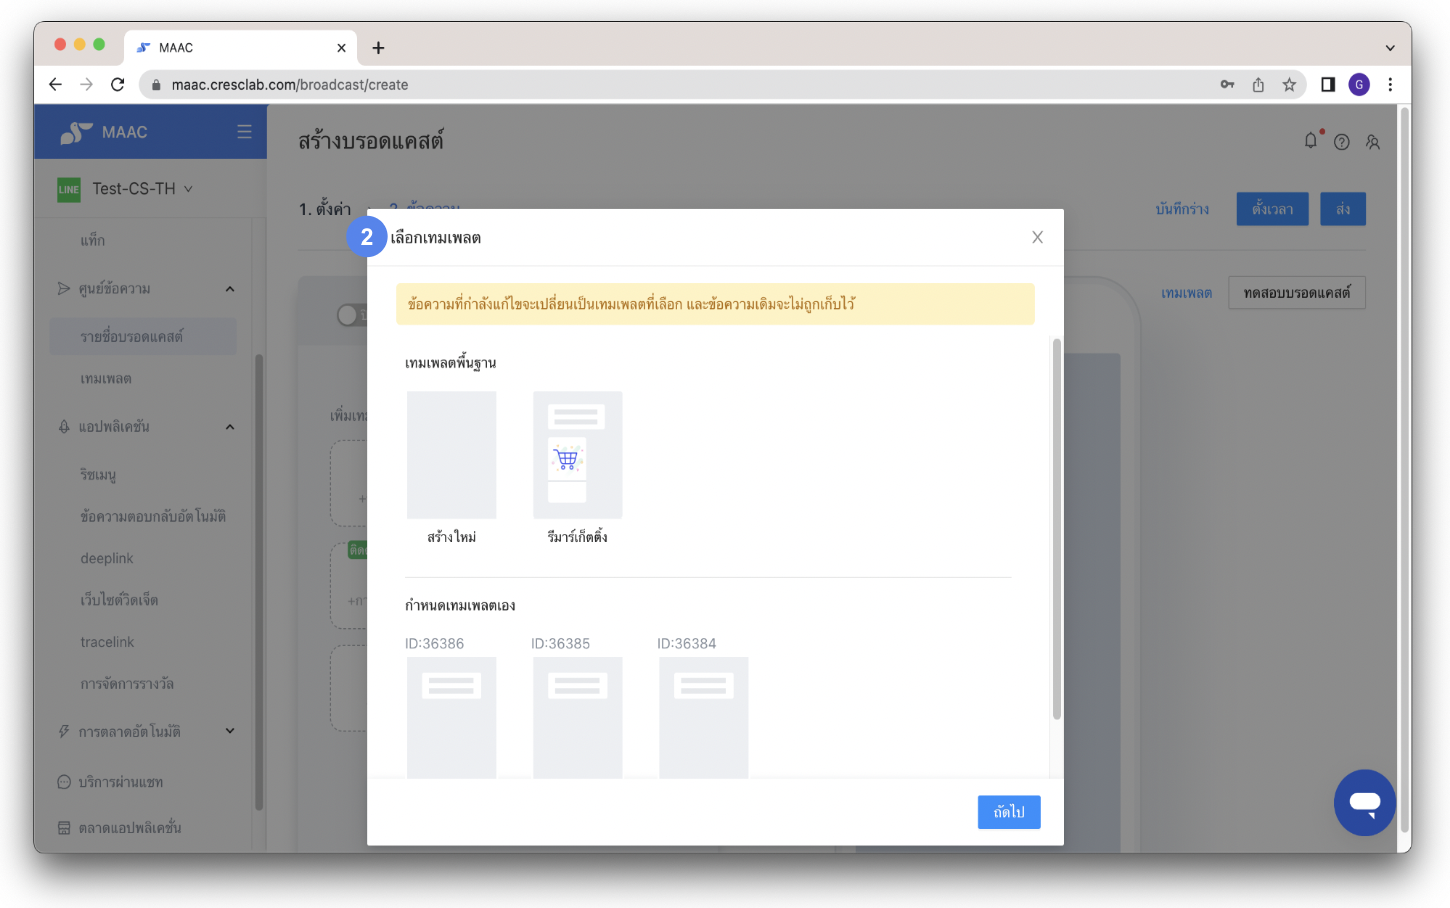Click the browser share icon

pyautogui.click(x=1258, y=85)
